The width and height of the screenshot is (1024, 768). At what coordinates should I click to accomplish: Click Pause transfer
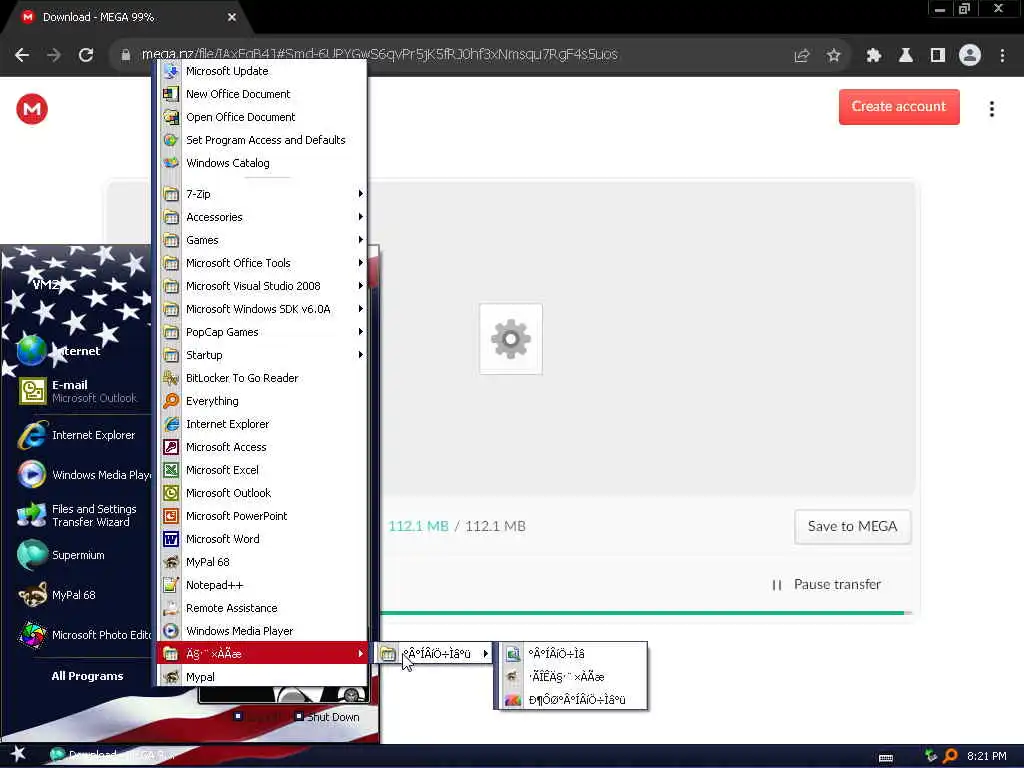827,584
